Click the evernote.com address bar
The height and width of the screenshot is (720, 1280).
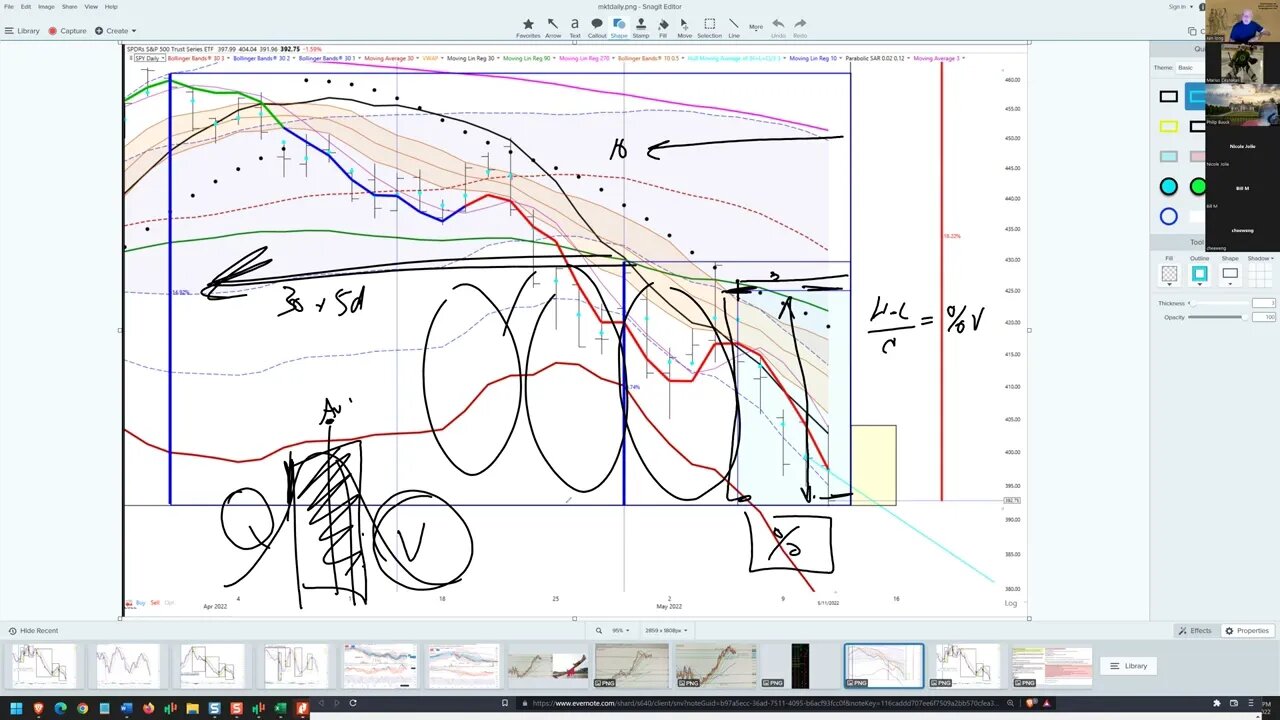[x=765, y=703]
